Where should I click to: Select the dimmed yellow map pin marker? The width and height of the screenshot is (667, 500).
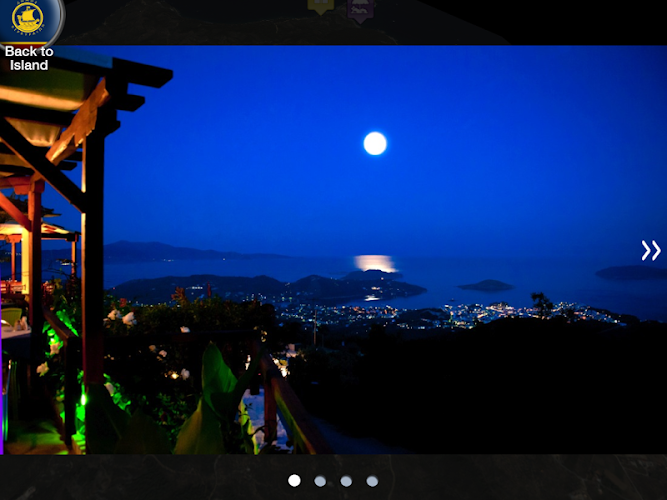(321, 7)
